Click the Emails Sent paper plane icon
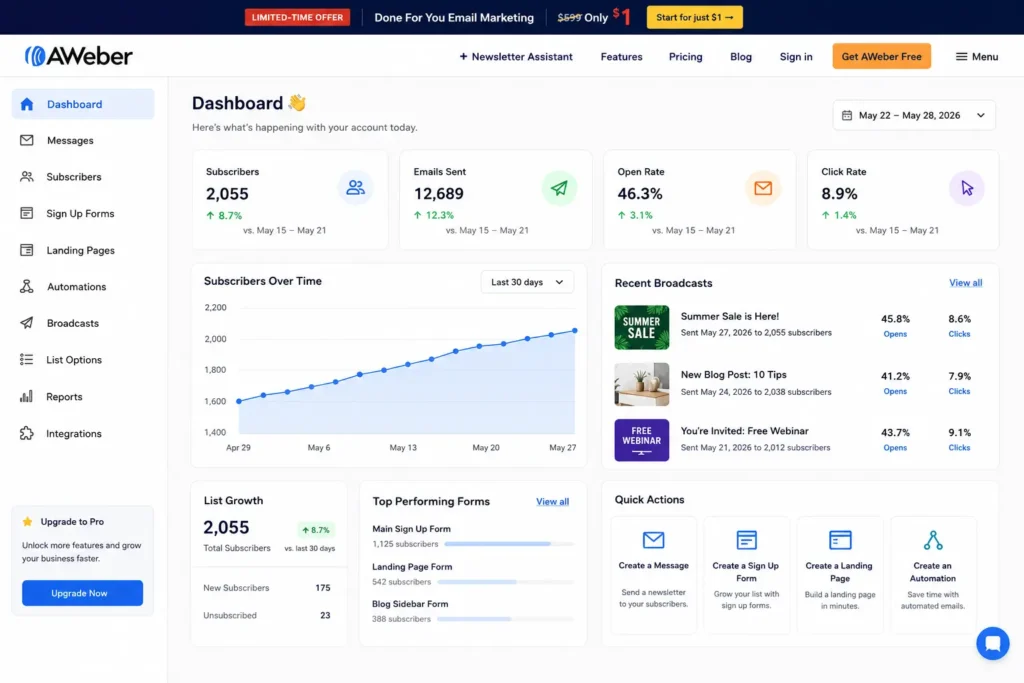Viewport: 1024px width, 683px height. pos(559,188)
